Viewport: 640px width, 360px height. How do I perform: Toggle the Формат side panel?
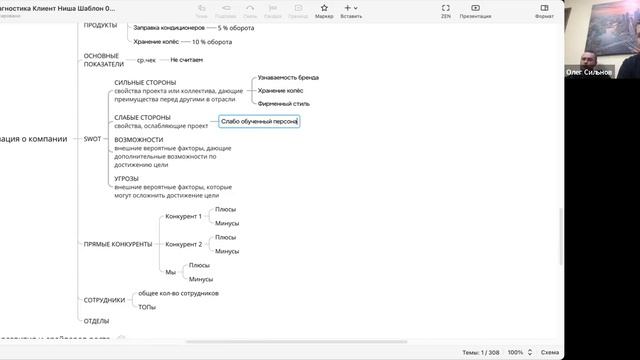(x=544, y=8)
